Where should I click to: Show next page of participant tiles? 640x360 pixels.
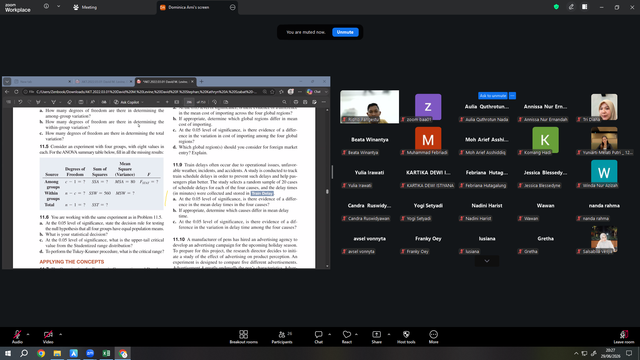pyautogui.click(x=487, y=261)
